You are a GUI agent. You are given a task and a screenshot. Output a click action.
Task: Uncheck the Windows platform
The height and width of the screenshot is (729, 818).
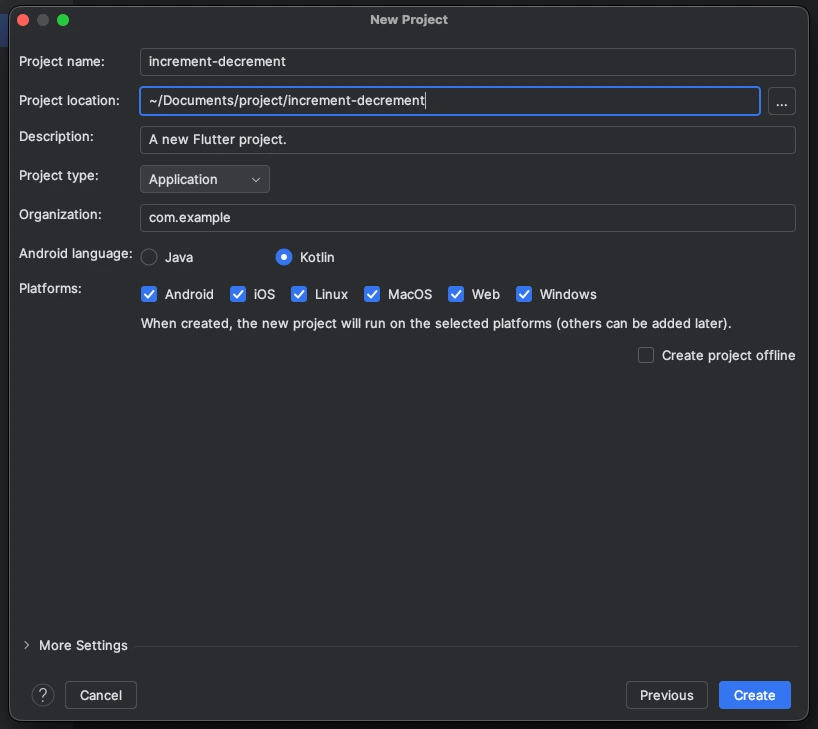click(x=524, y=294)
